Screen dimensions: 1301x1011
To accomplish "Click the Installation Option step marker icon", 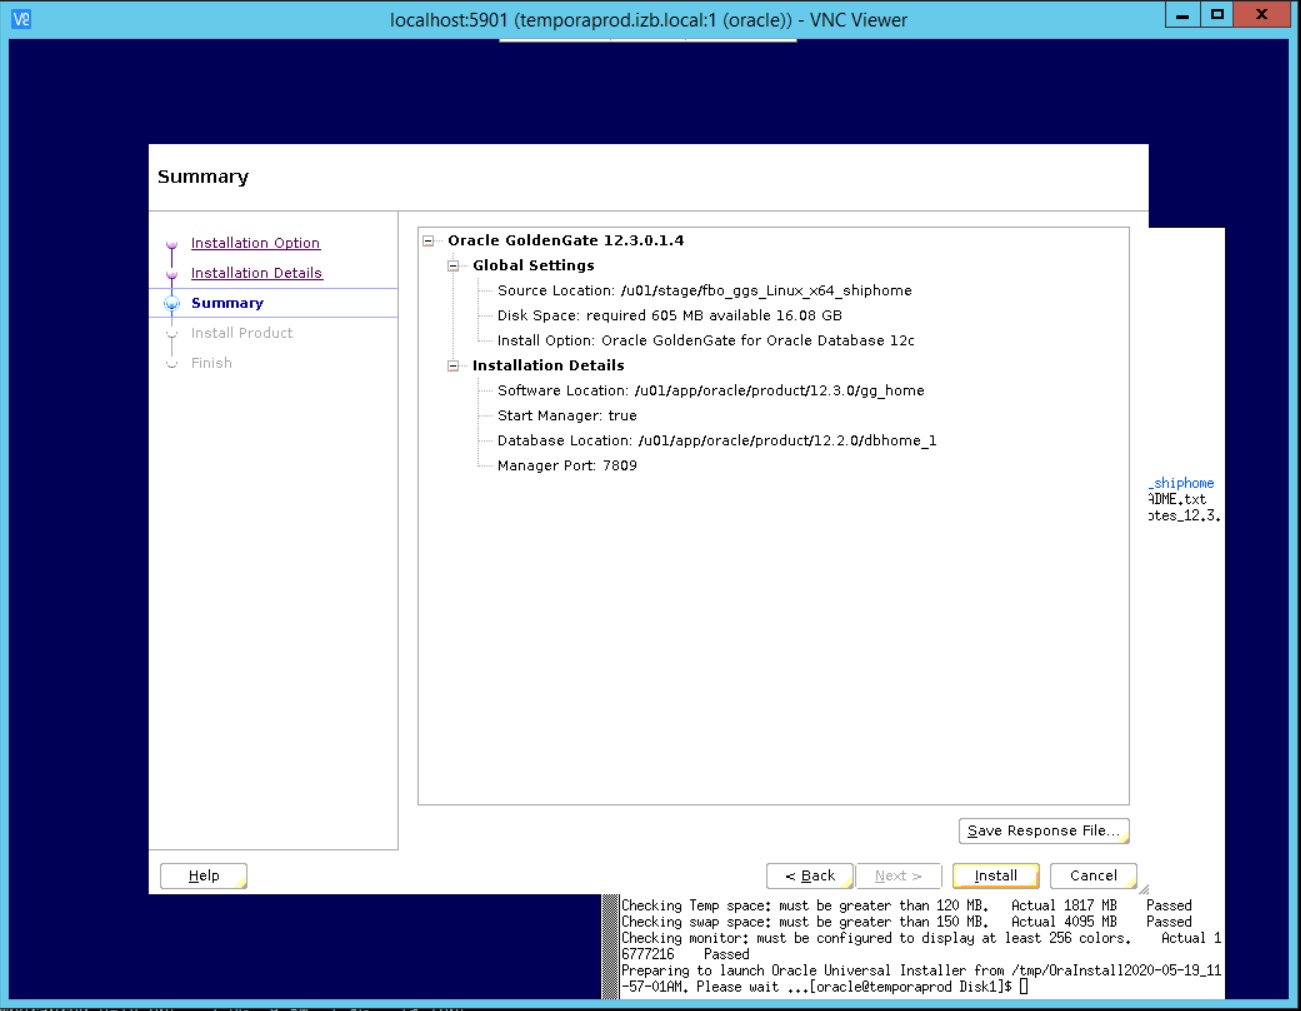I will (172, 244).
